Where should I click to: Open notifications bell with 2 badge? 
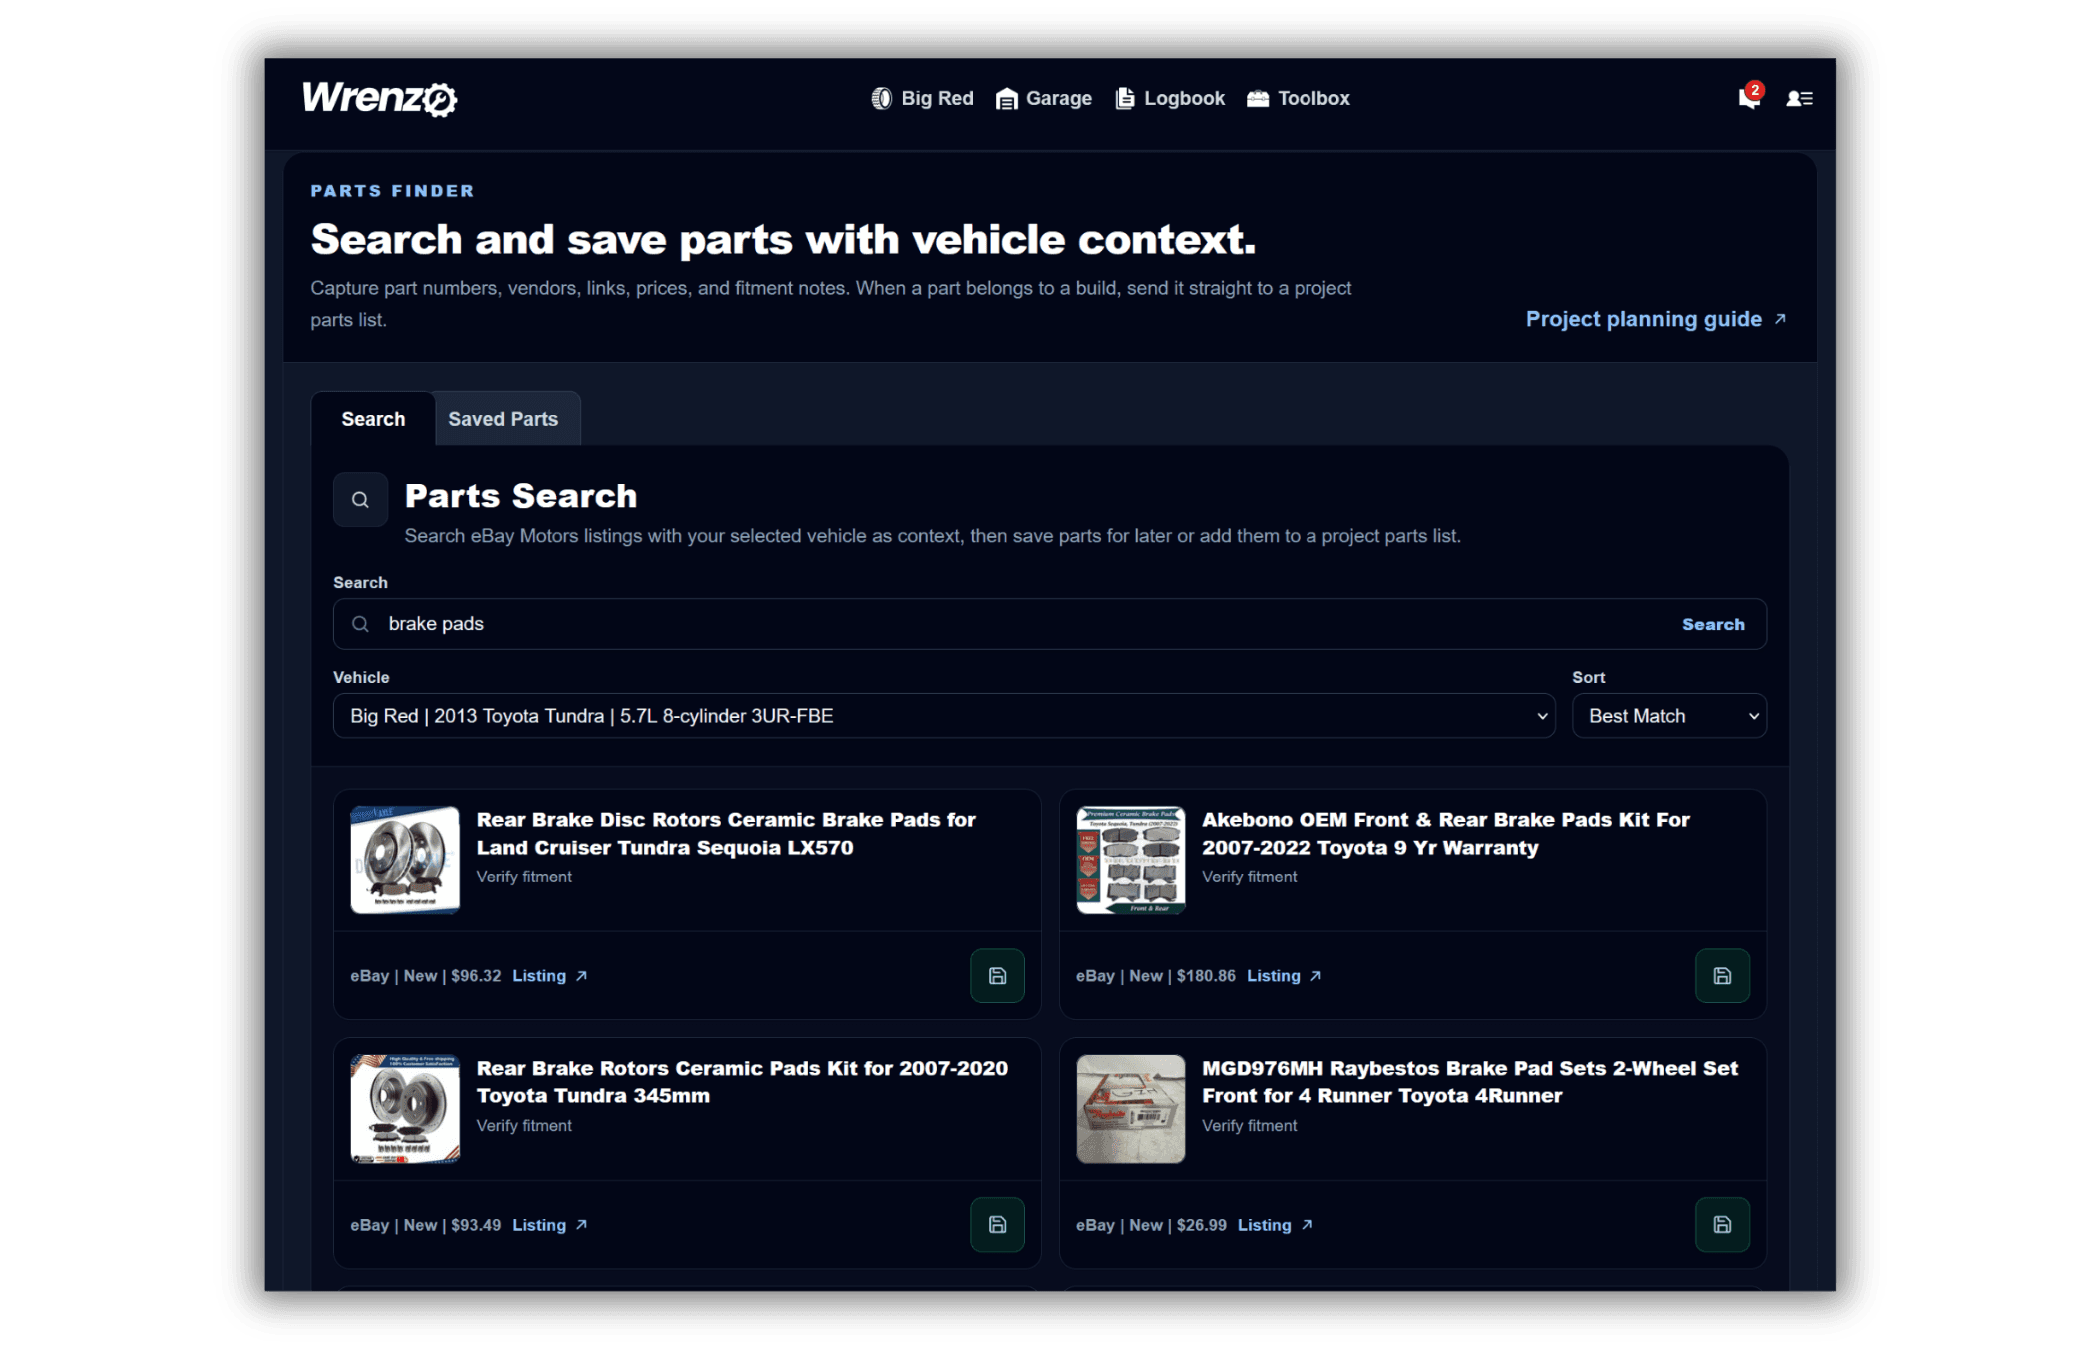(1749, 97)
